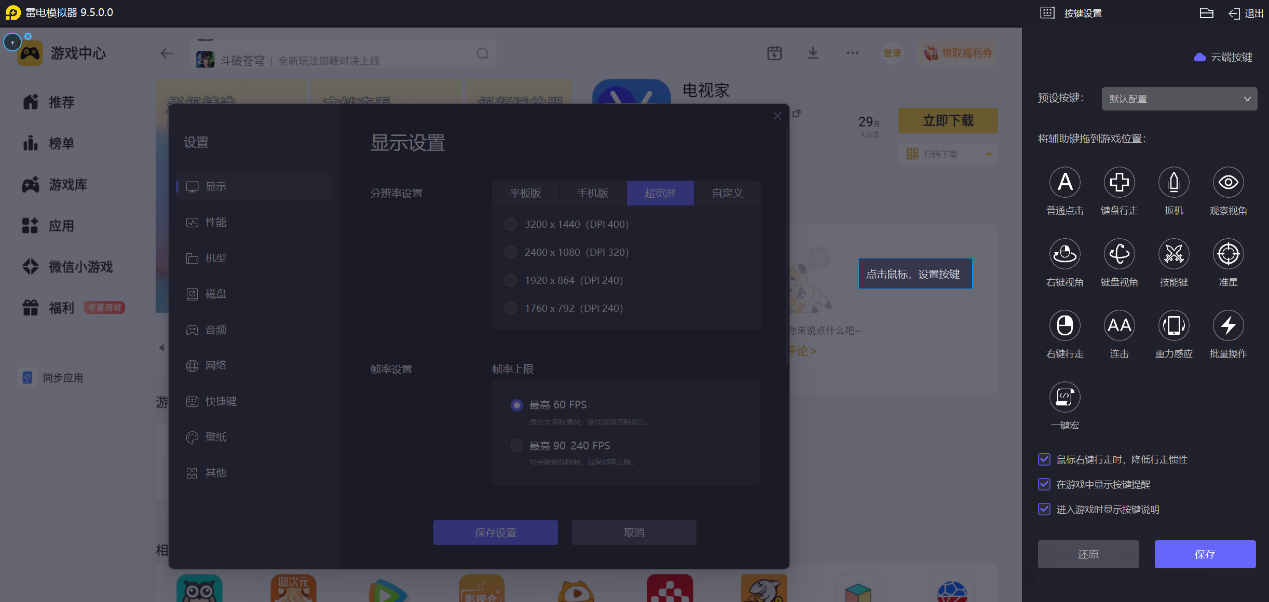
Task: Select the 连击 (AA) combo icon
Action: 1119,325
